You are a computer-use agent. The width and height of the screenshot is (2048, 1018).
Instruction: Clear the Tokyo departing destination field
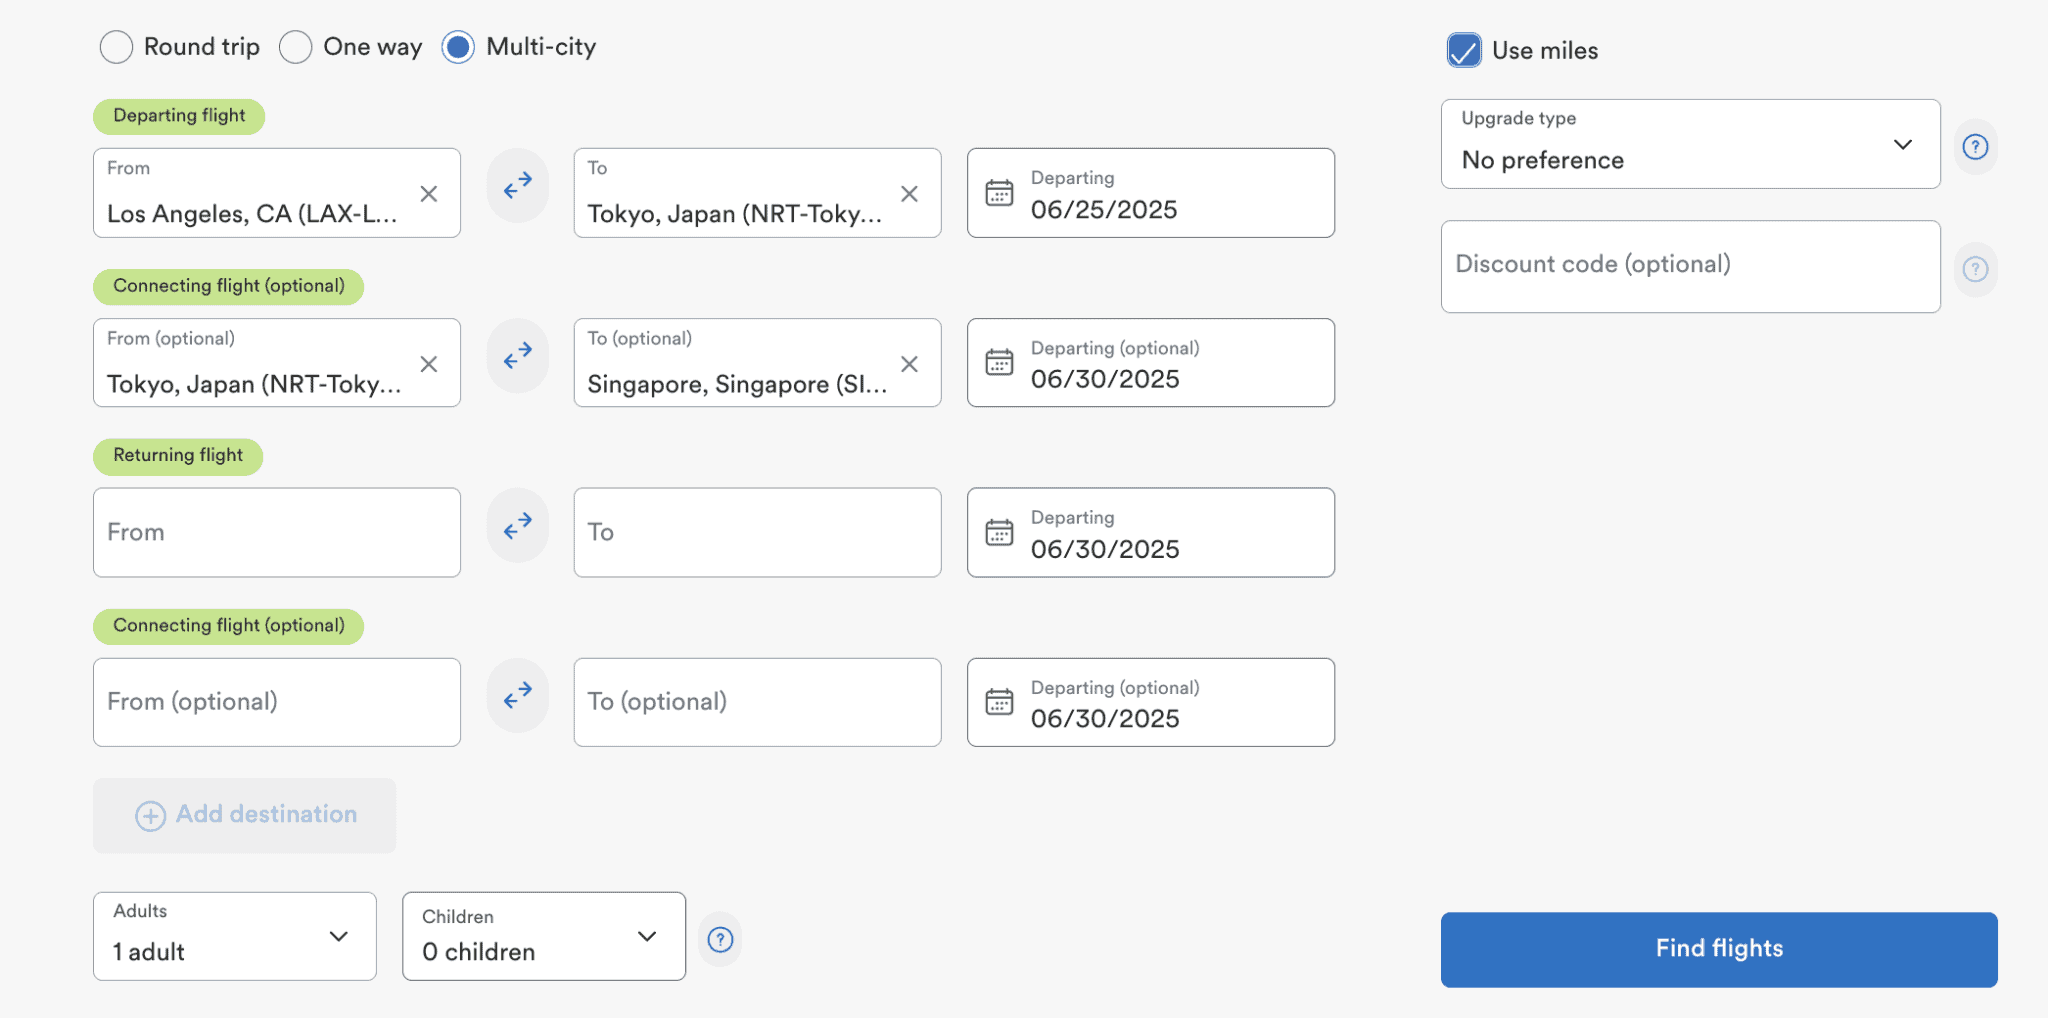click(x=909, y=194)
